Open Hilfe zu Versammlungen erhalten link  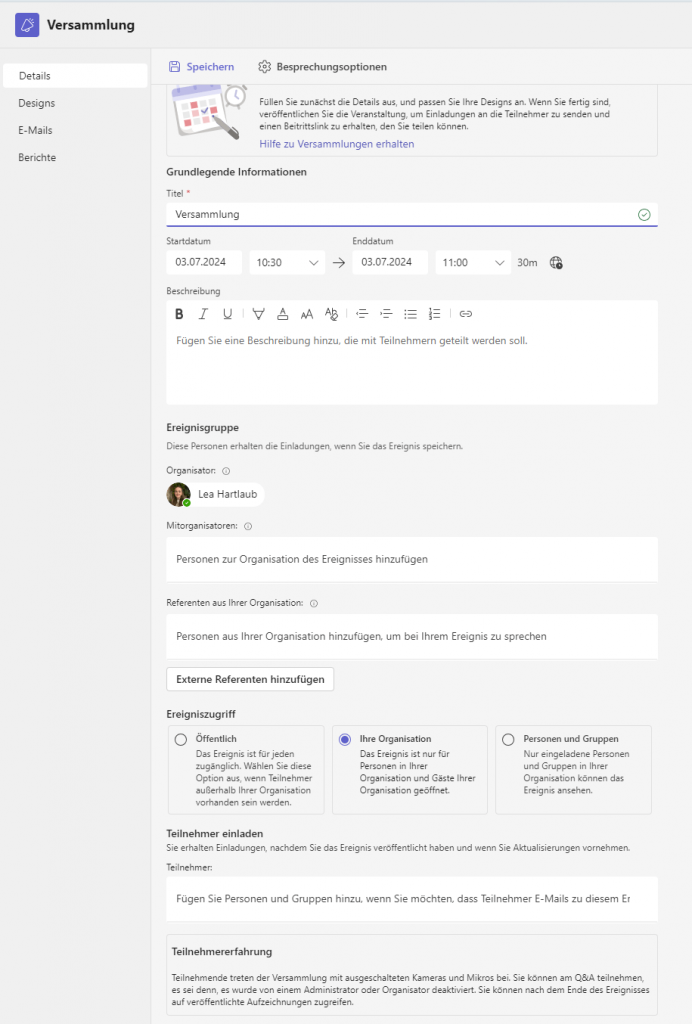pos(336,144)
